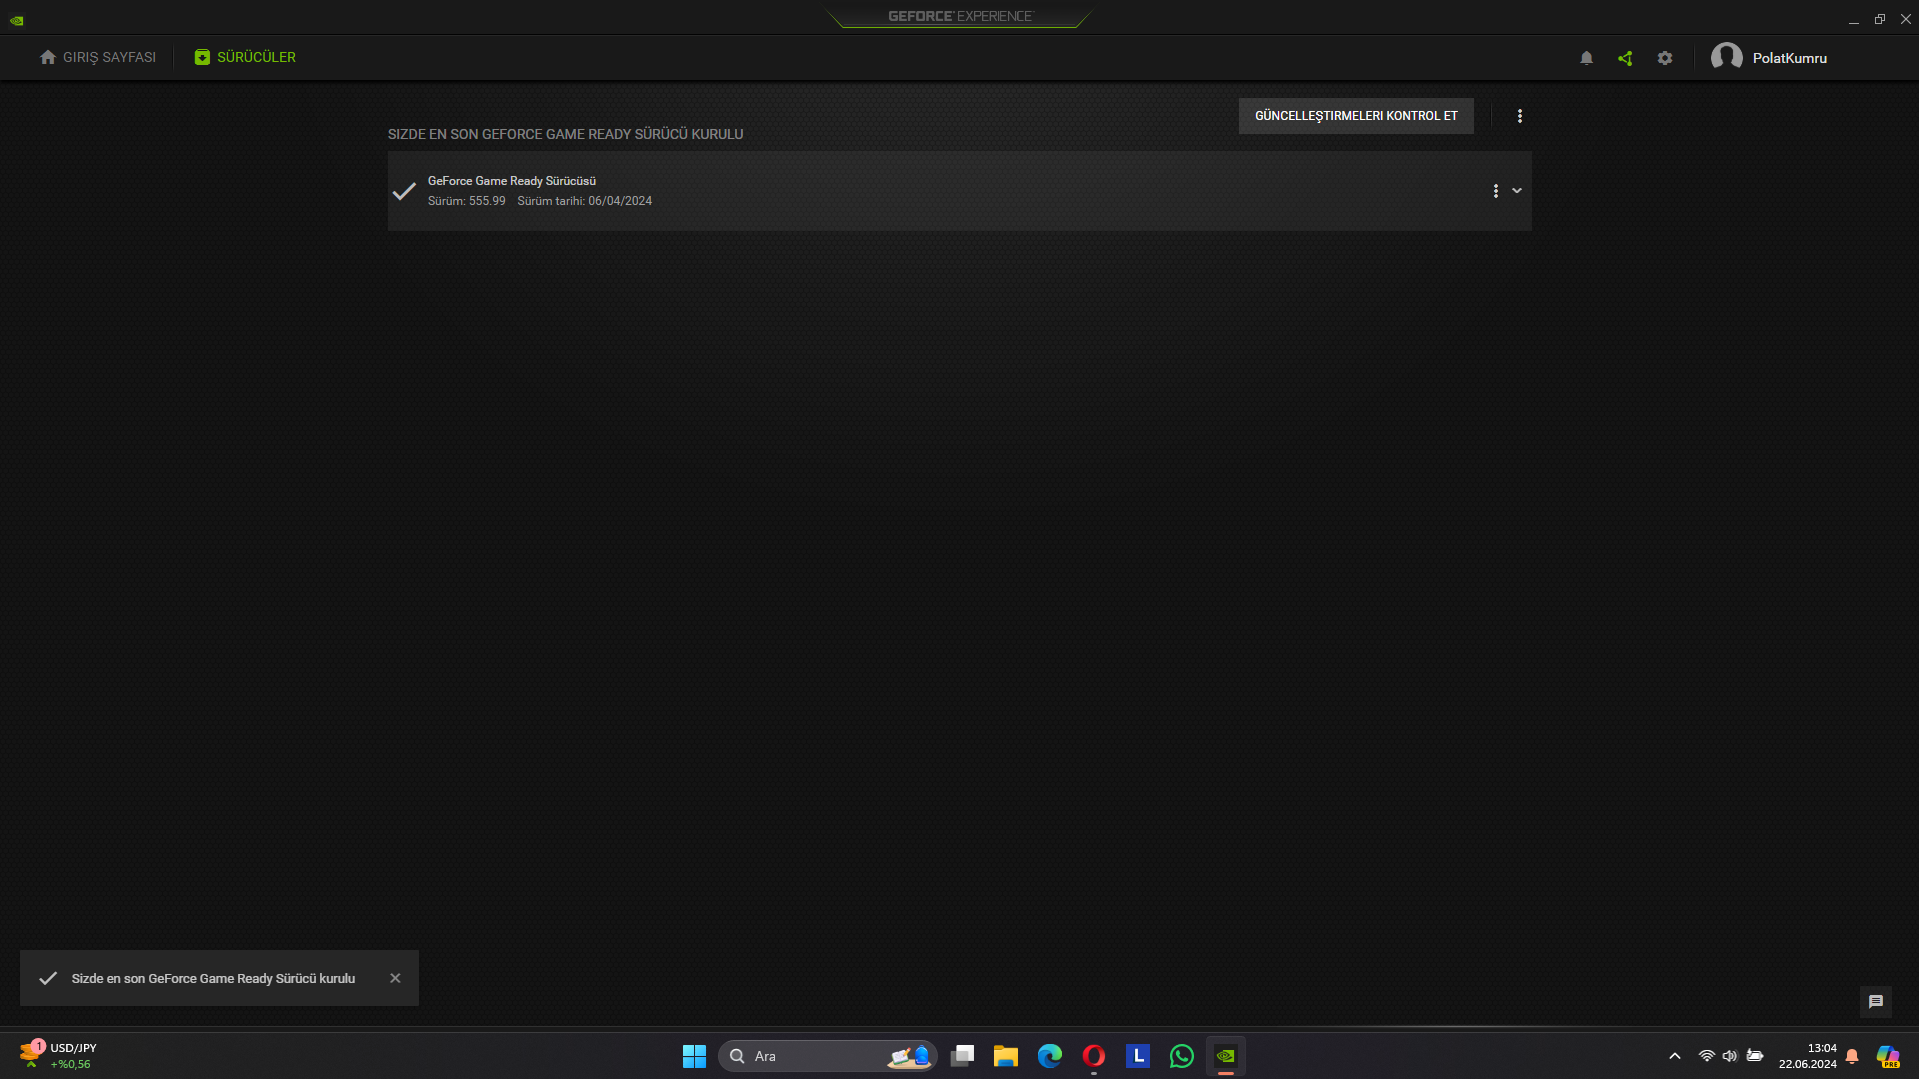Viewport: 1919px width, 1079px height.
Task: Open the blue L app on taskbar
Action: (x=1138, y=1056)
